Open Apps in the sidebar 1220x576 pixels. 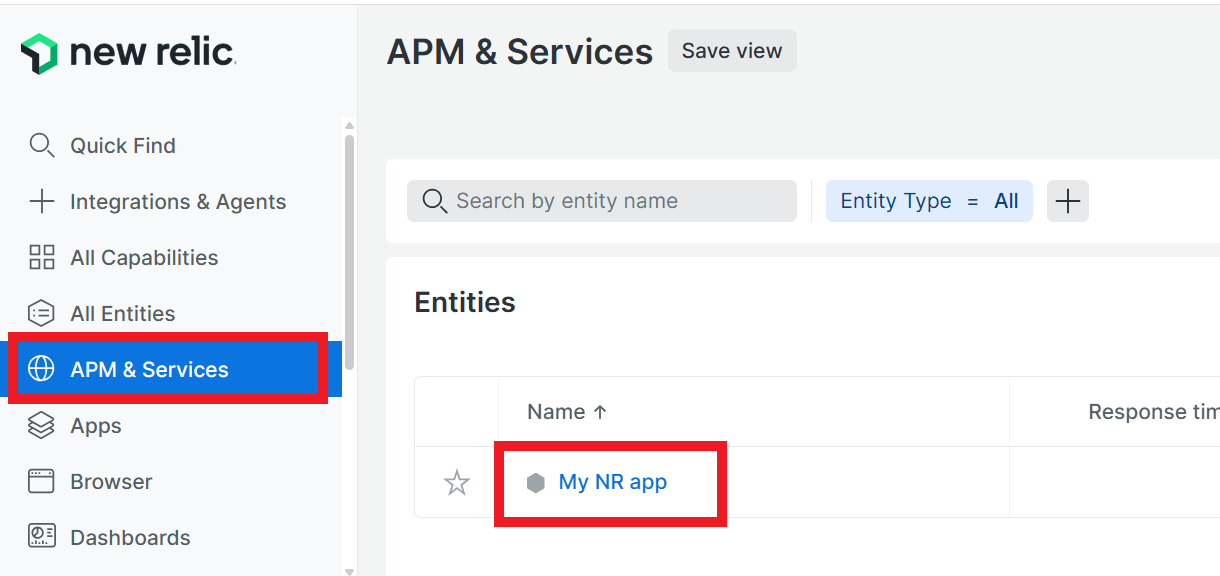[96, 426]
